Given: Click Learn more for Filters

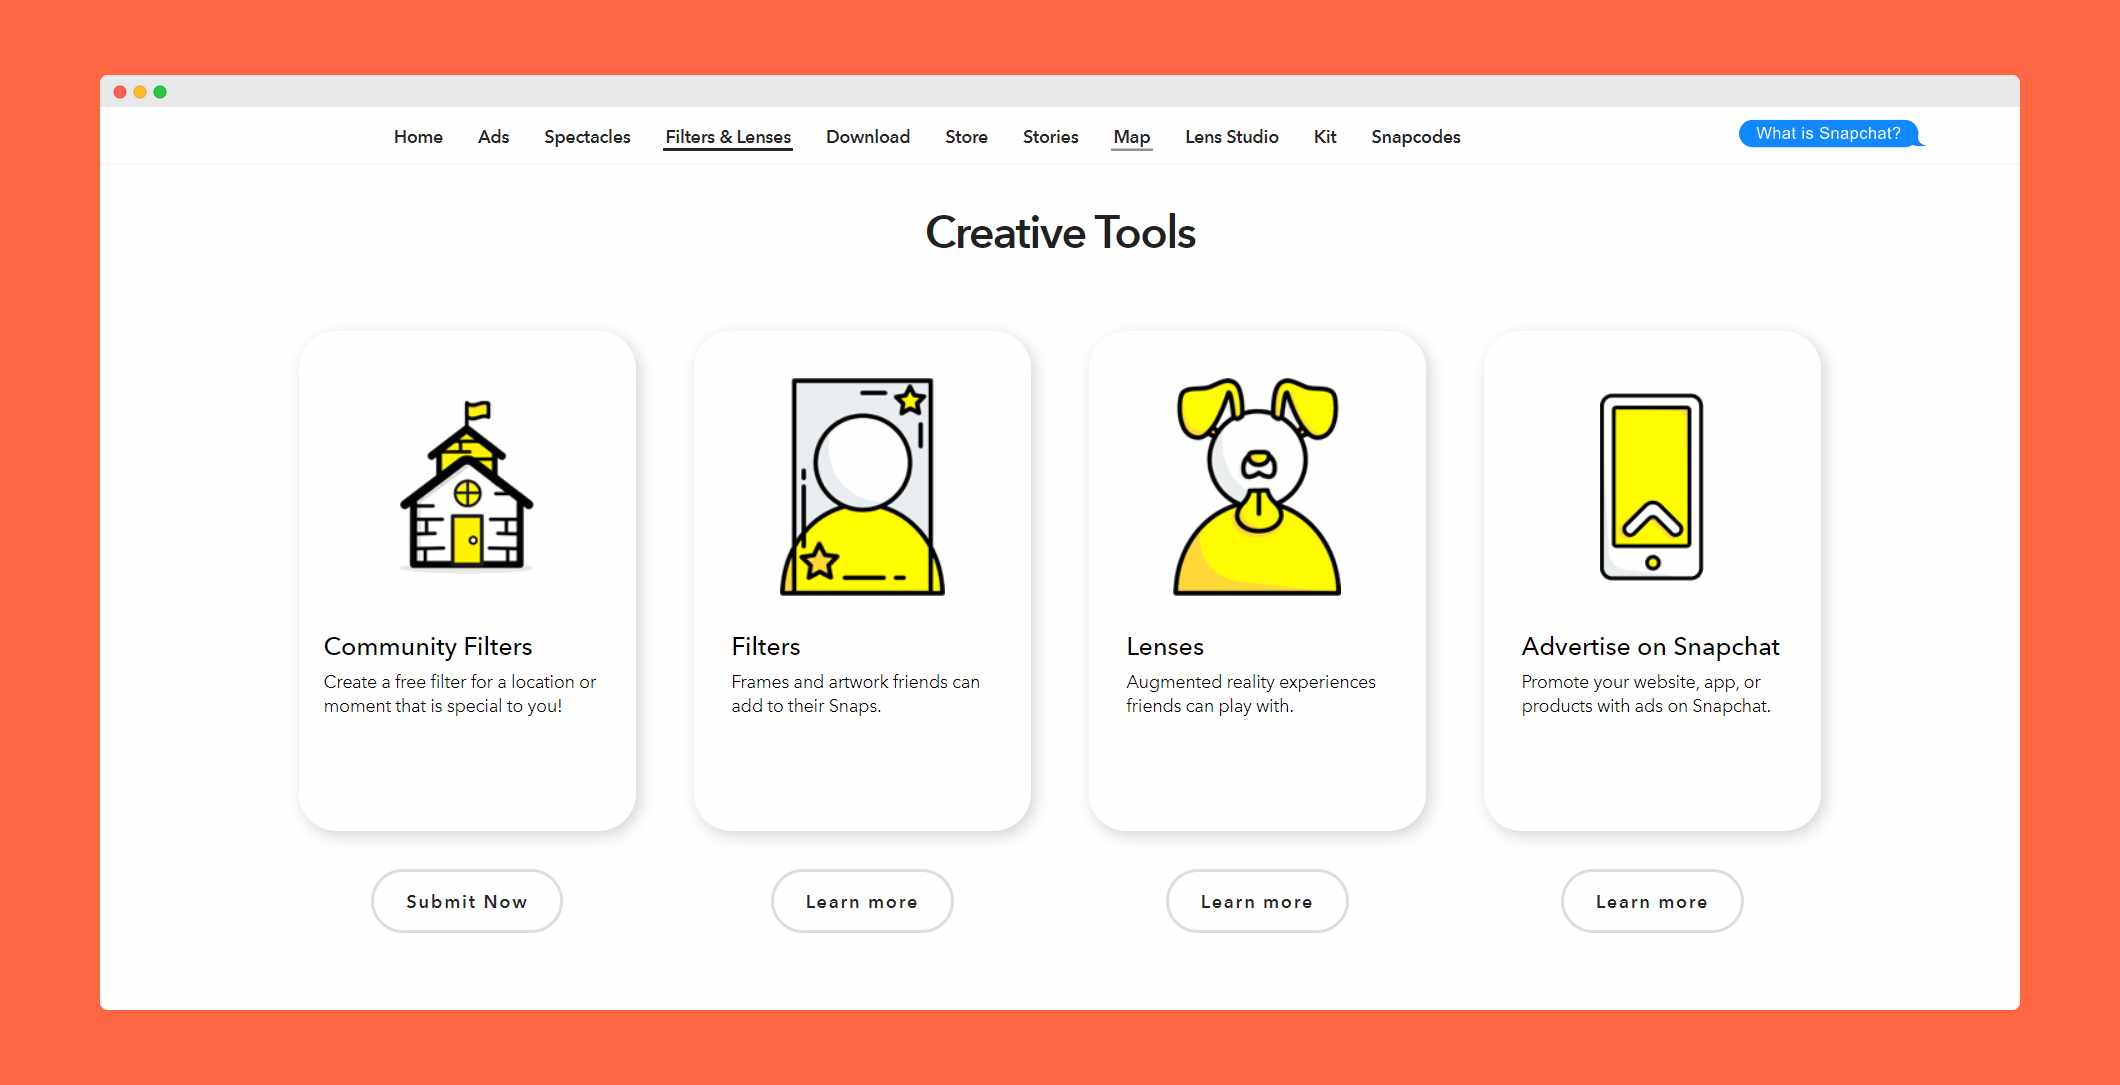Looking at the screenshot, I should (861, 901).
